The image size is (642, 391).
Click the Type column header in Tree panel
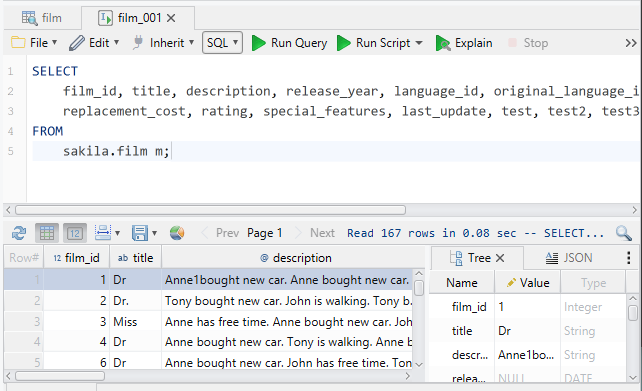pos(593,283)
